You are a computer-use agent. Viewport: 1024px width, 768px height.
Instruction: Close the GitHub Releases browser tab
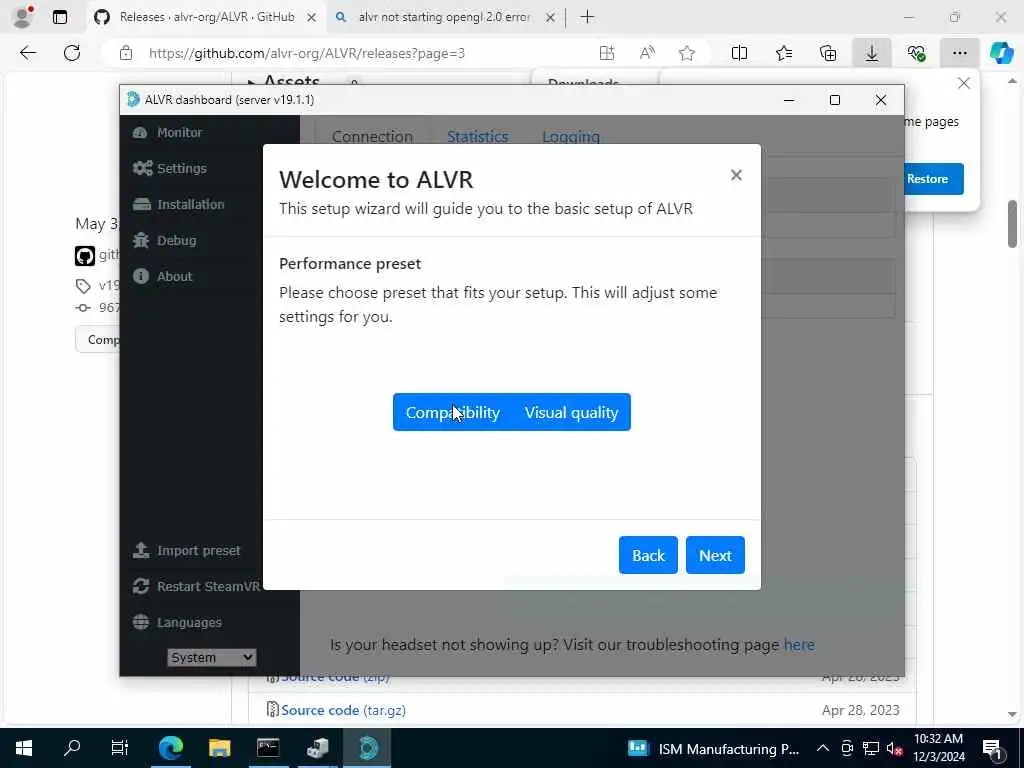(312, 18)
